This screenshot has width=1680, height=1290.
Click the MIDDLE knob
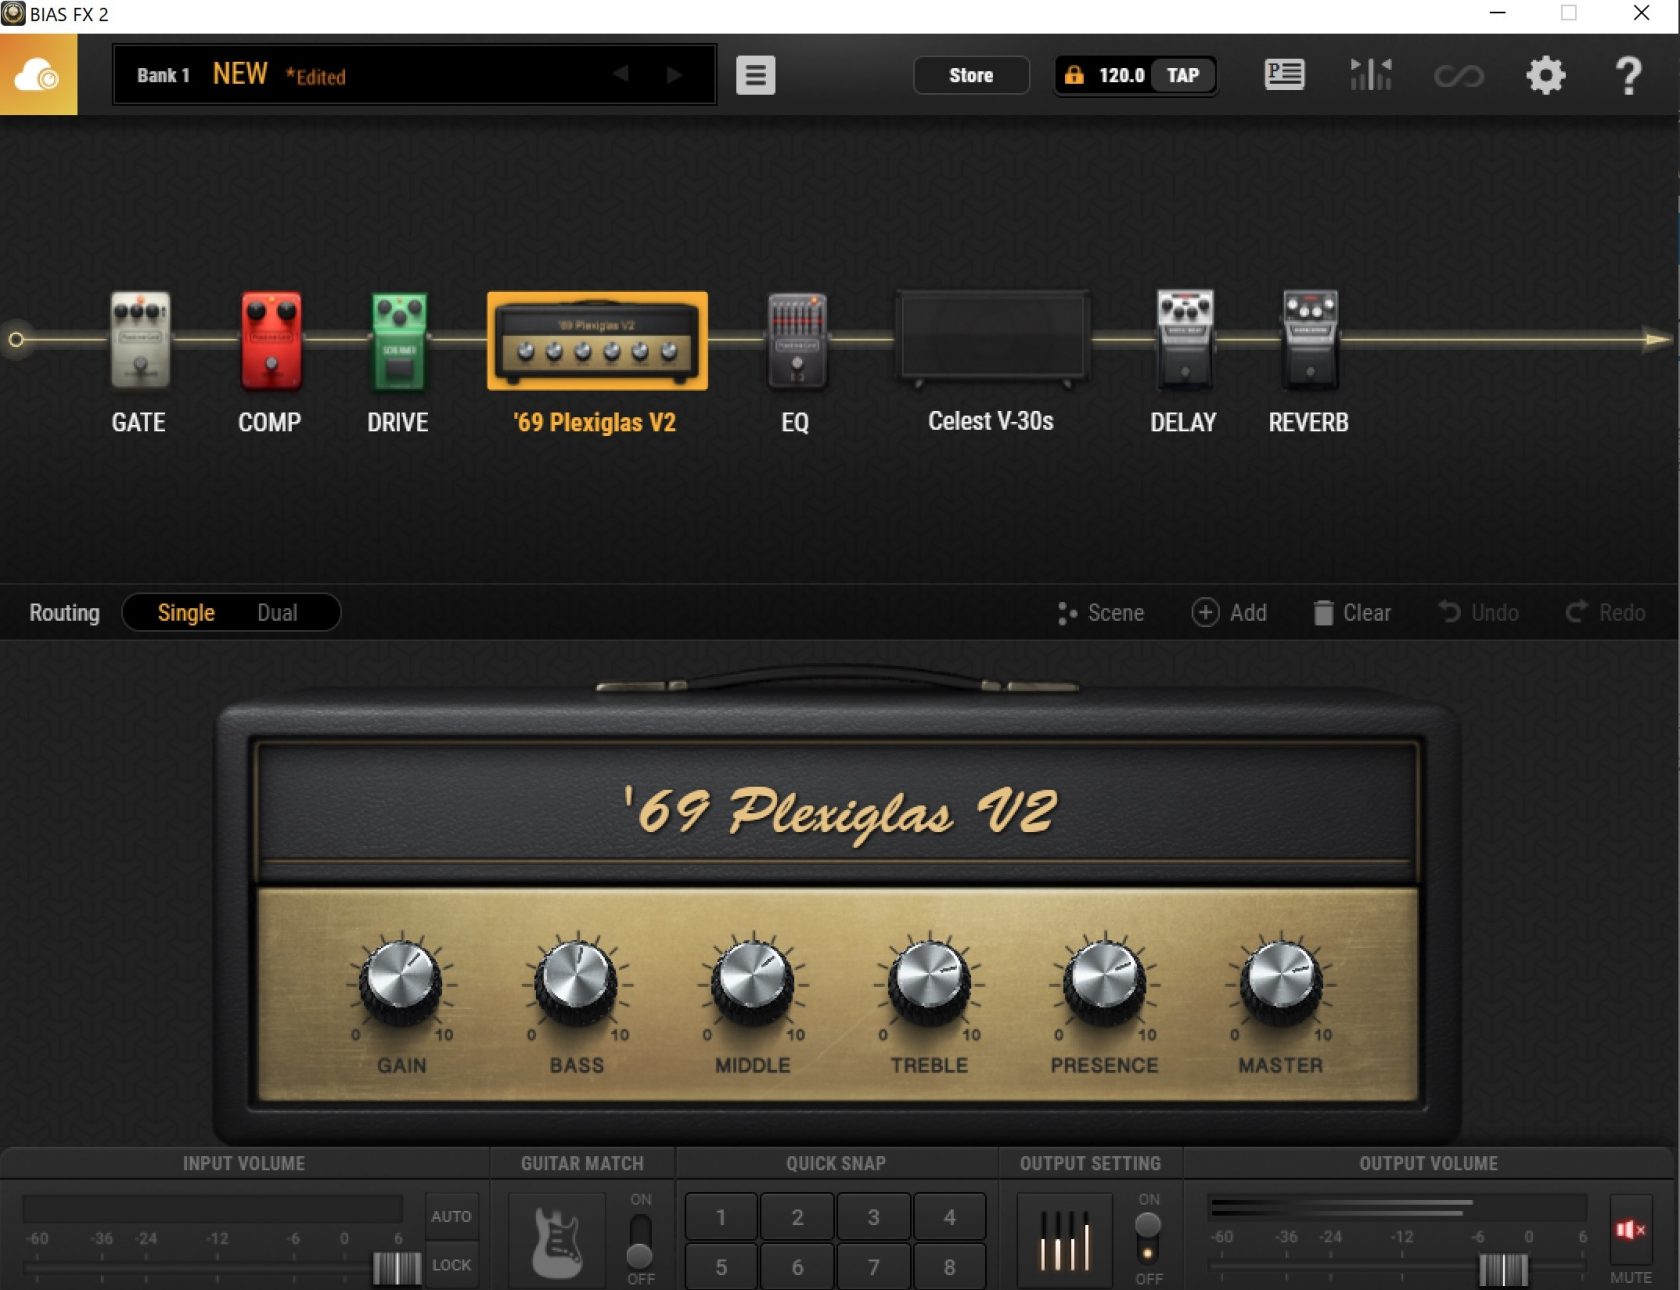pyautogui.click(x=752, y=980)
